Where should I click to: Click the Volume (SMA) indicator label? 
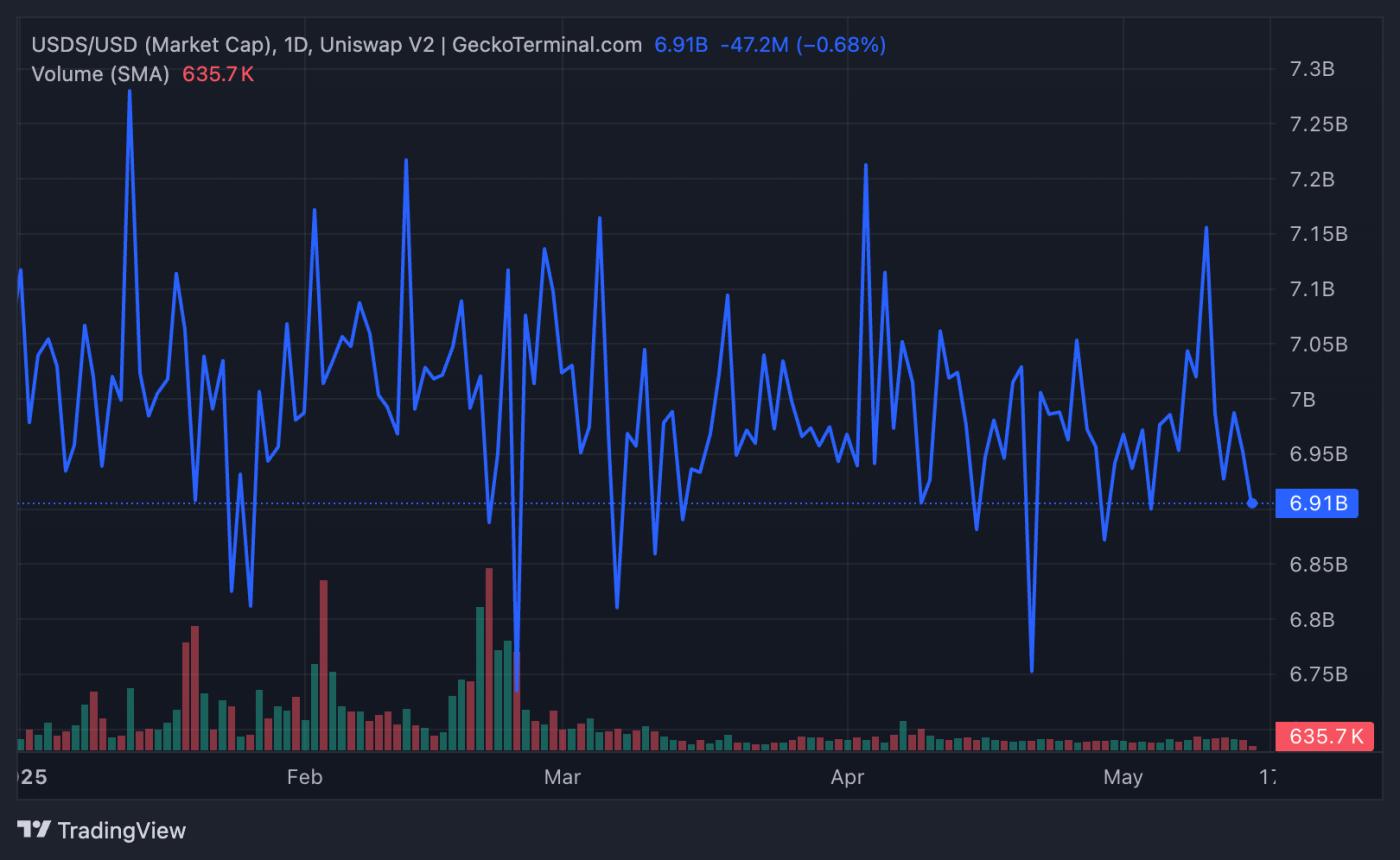point(100,74)
